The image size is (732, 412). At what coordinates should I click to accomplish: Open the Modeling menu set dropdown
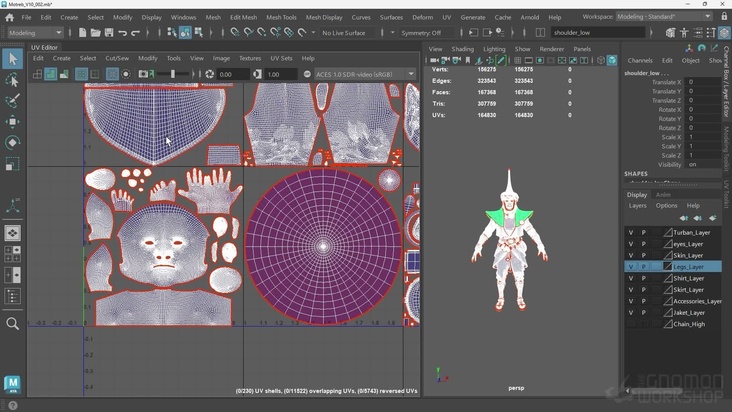[35, 33]
